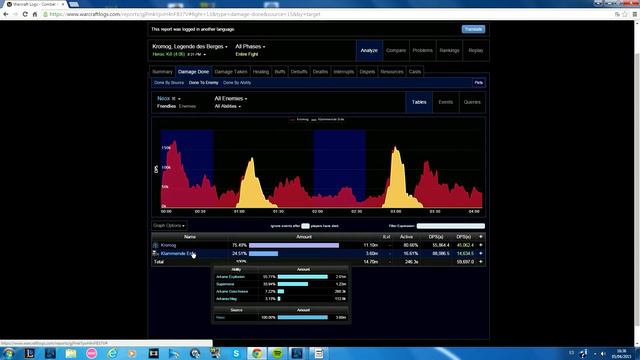Toggle the Friendlies filter
This screenshot has height=360, width=640.
coord(167,106)
